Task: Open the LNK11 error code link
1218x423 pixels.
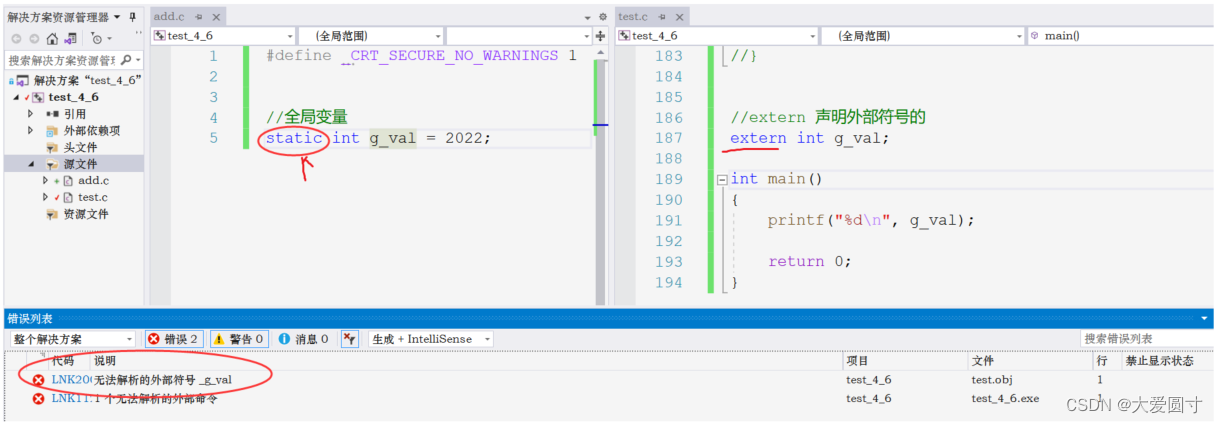Action: (71, 398)
